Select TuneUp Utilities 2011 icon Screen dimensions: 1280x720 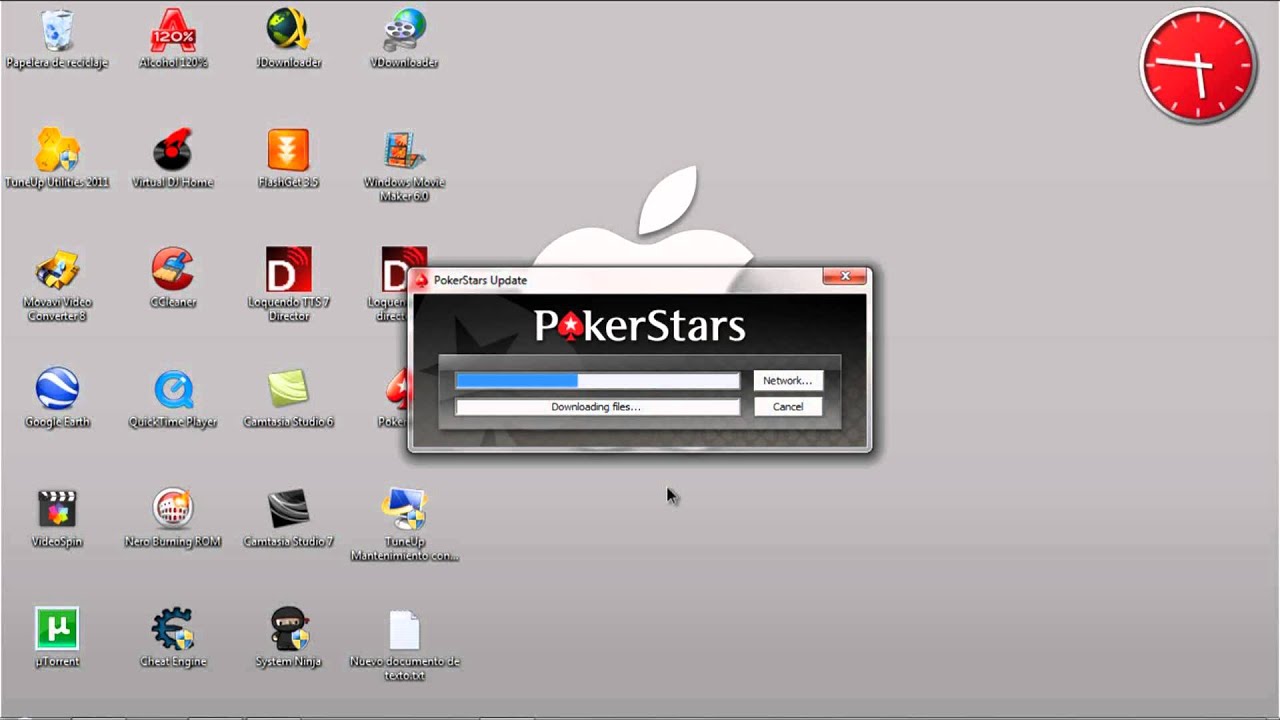57,151
